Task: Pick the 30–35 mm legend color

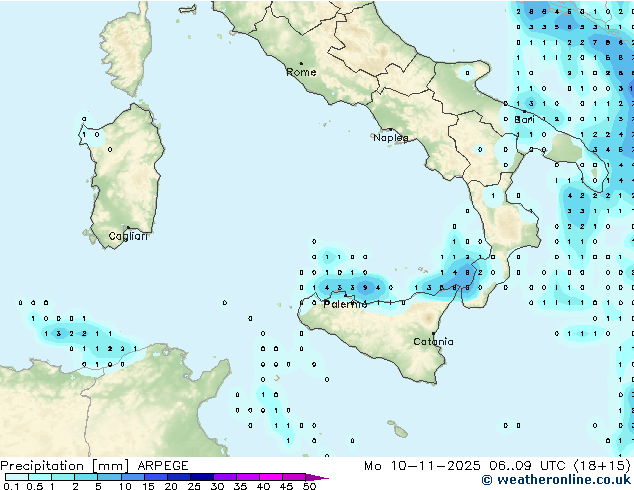Action: [224, 477]
